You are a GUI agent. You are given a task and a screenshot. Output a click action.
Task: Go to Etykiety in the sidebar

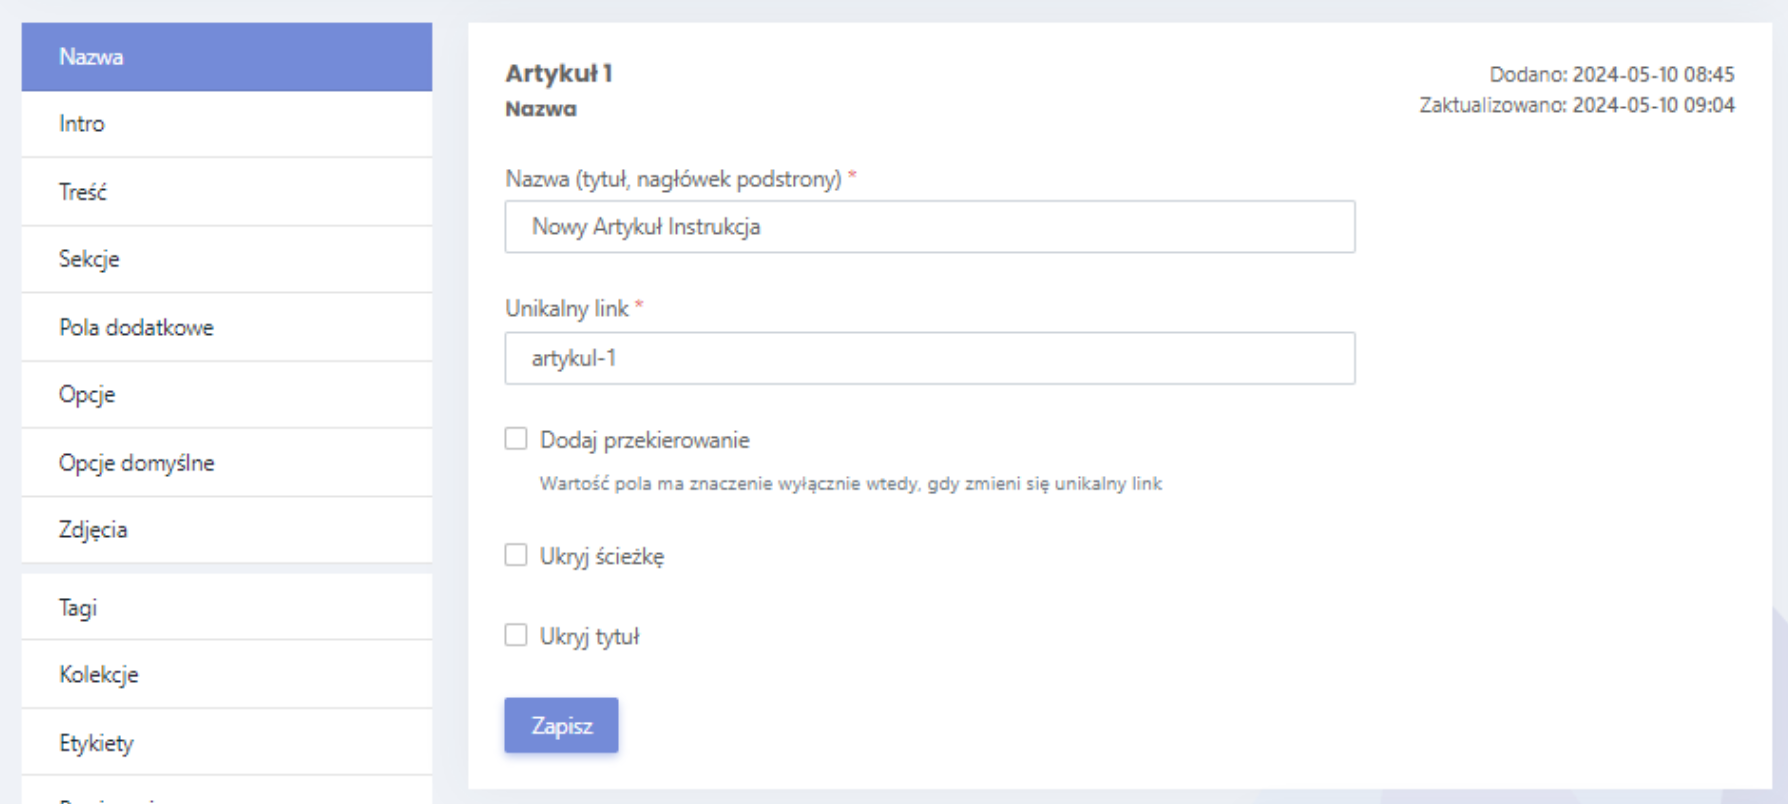pos(226,743)
